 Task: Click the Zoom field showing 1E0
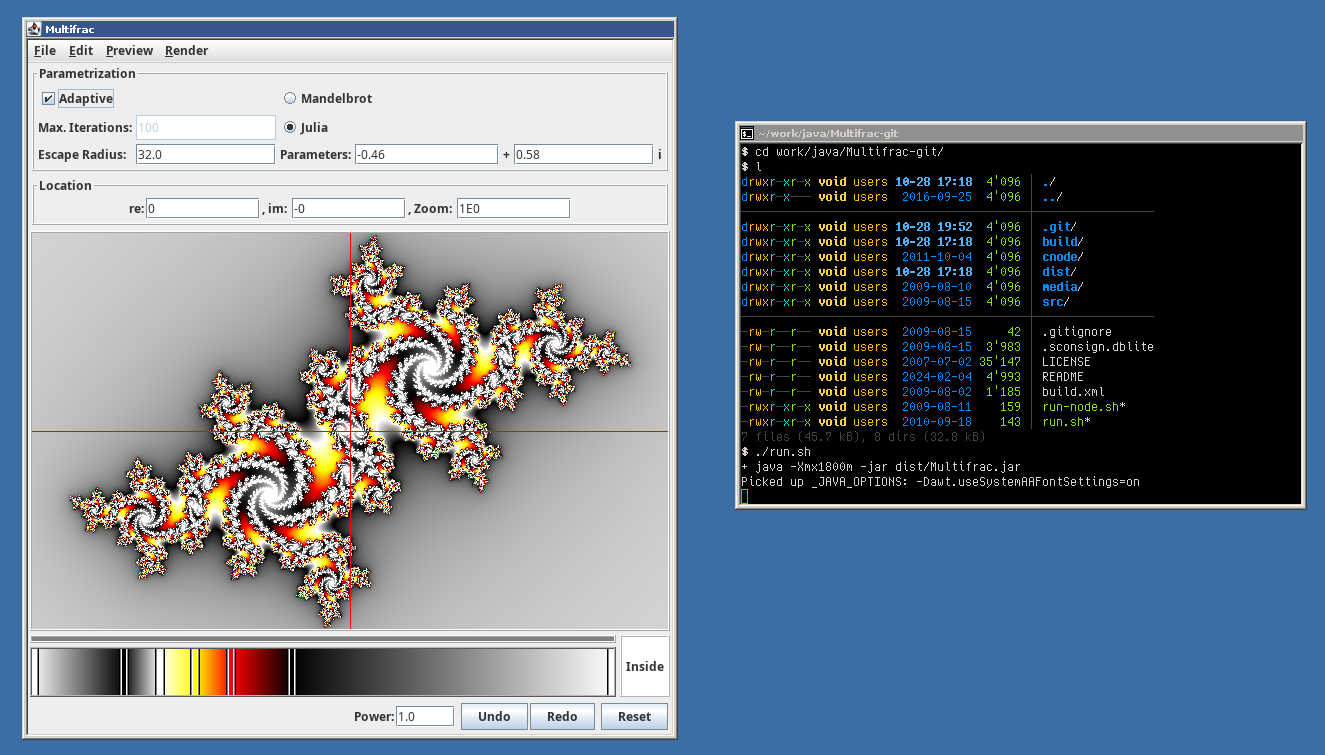click(x=512, y=209)
